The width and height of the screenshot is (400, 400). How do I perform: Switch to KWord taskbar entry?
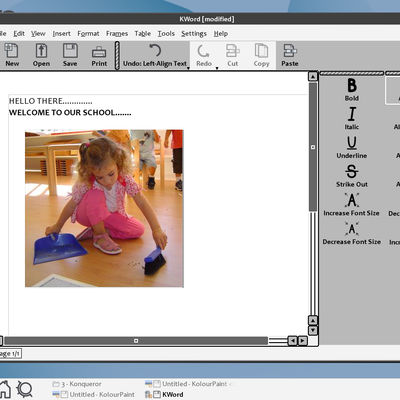(x=164, y=394)
